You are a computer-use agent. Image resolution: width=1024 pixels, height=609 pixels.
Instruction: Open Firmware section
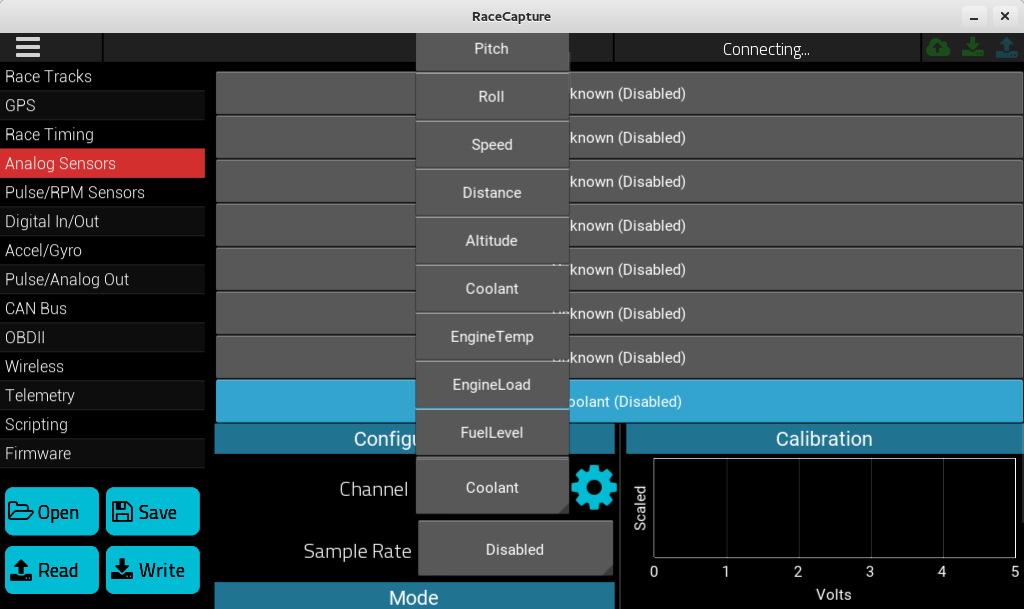[x=103, y=453]
